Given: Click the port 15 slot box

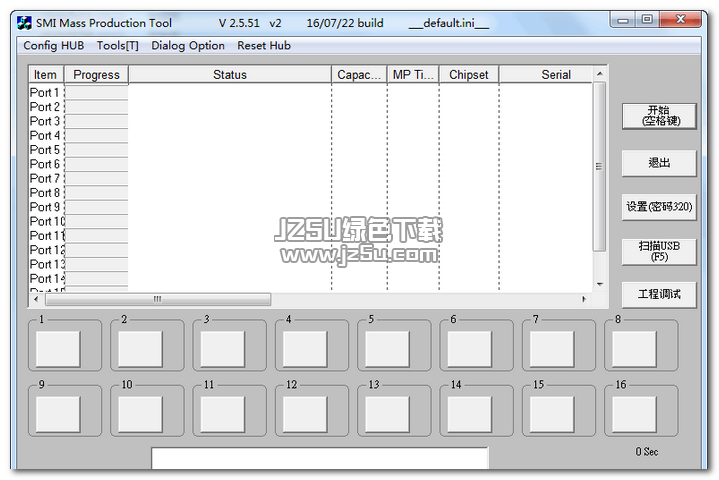Looking at the screenshot, I should pyautogui.click(x=552, y=414).
